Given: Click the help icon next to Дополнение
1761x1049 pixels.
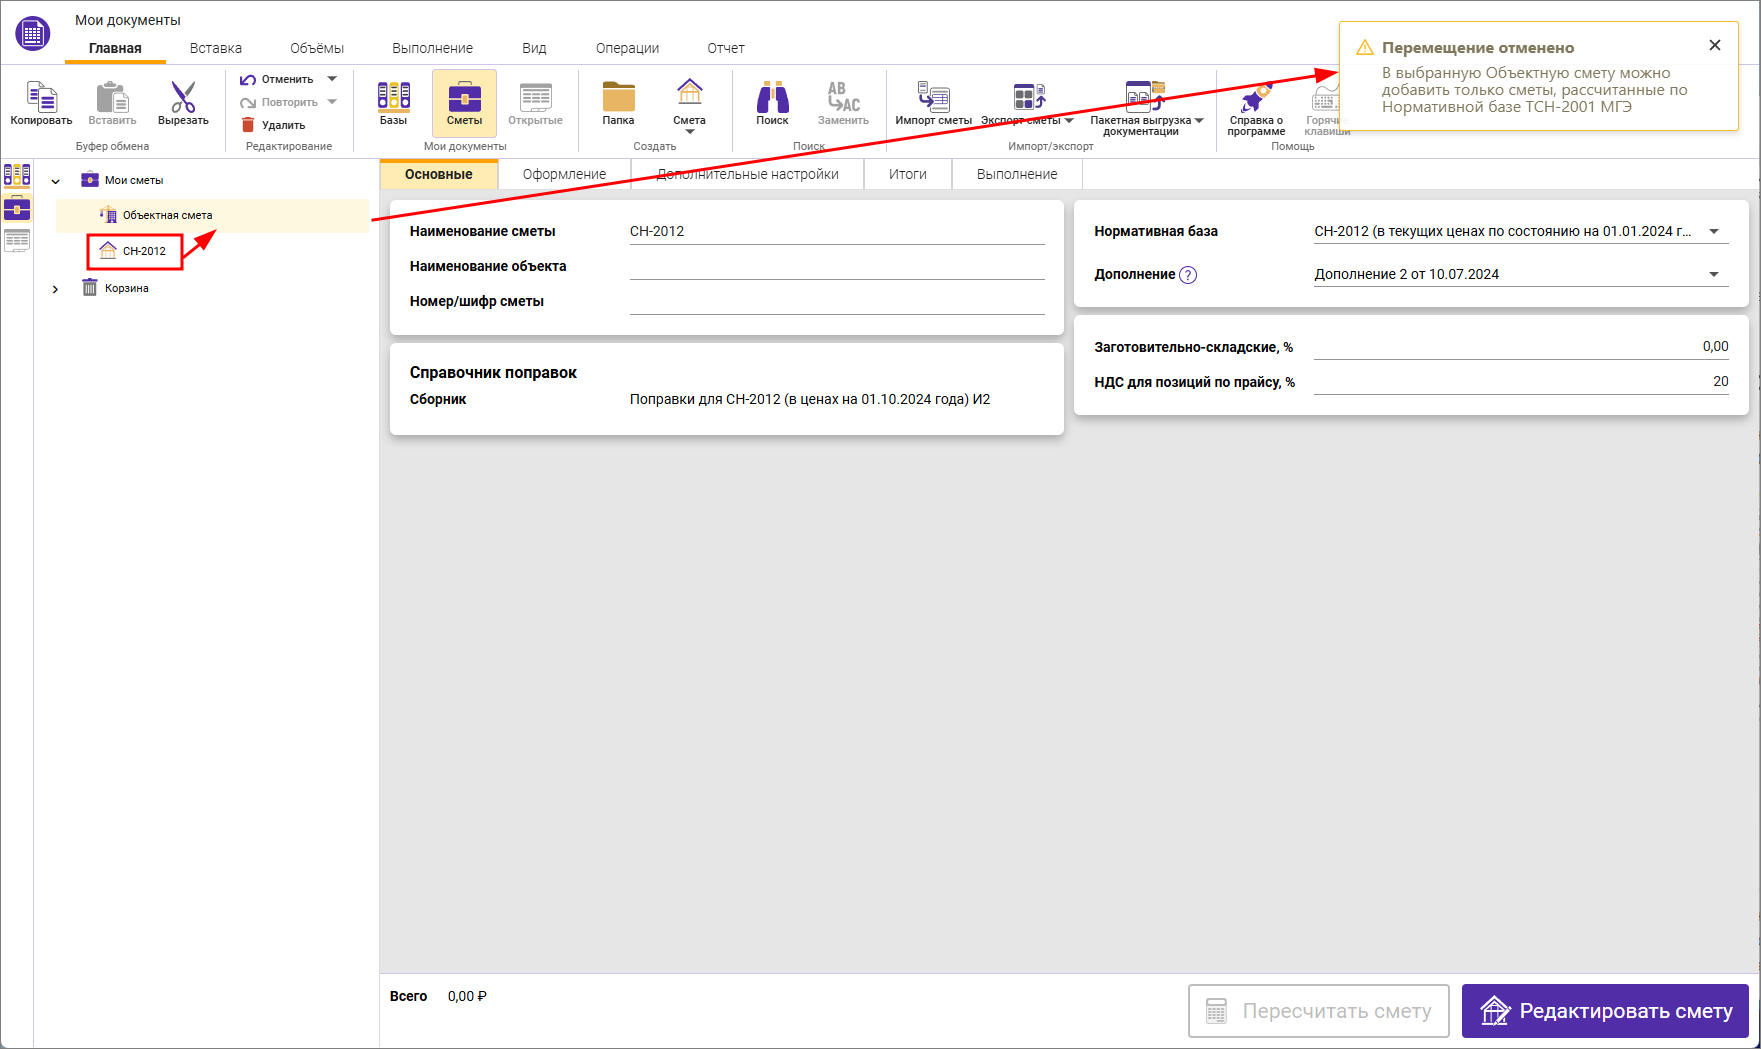Looking at the screenshot, I should click(1188, 275).
